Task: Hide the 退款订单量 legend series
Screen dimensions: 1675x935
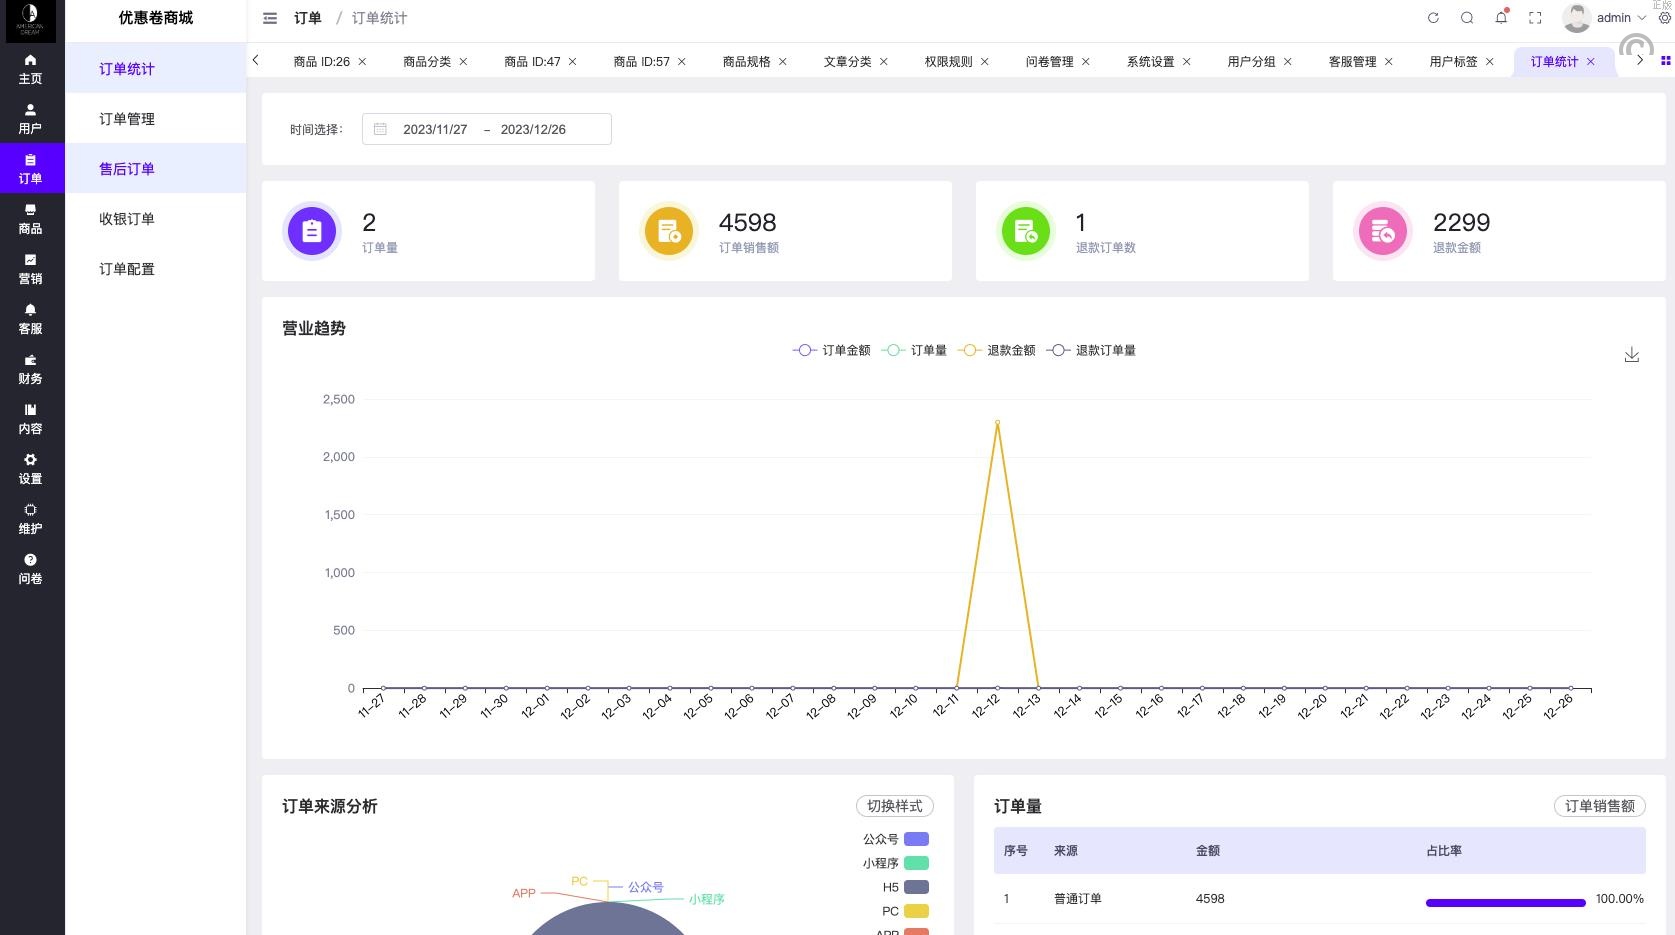Action: [1091, 351]
